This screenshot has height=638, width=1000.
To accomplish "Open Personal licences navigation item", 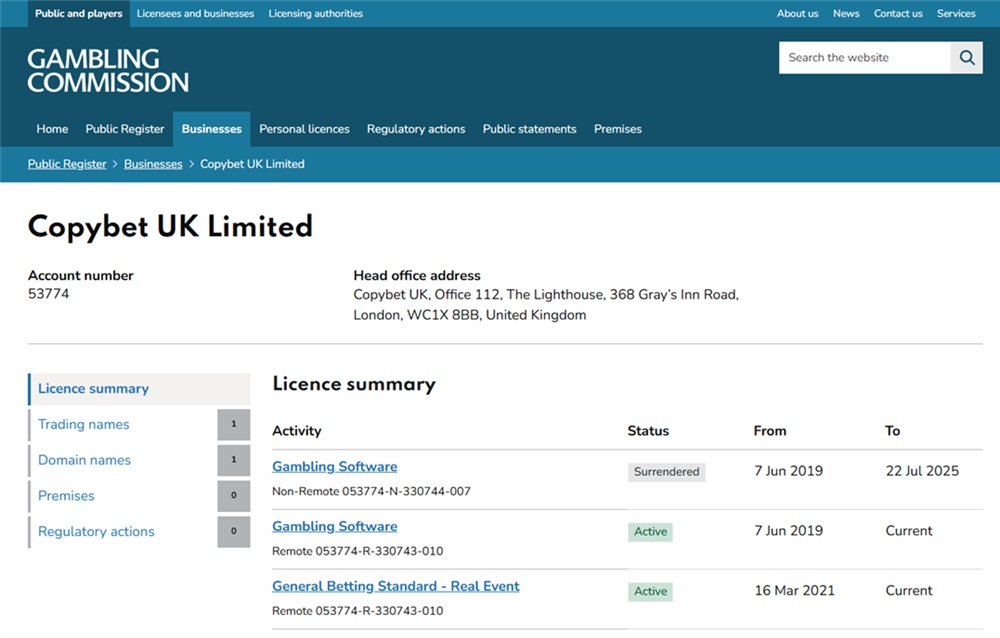I will coord(304,129).
